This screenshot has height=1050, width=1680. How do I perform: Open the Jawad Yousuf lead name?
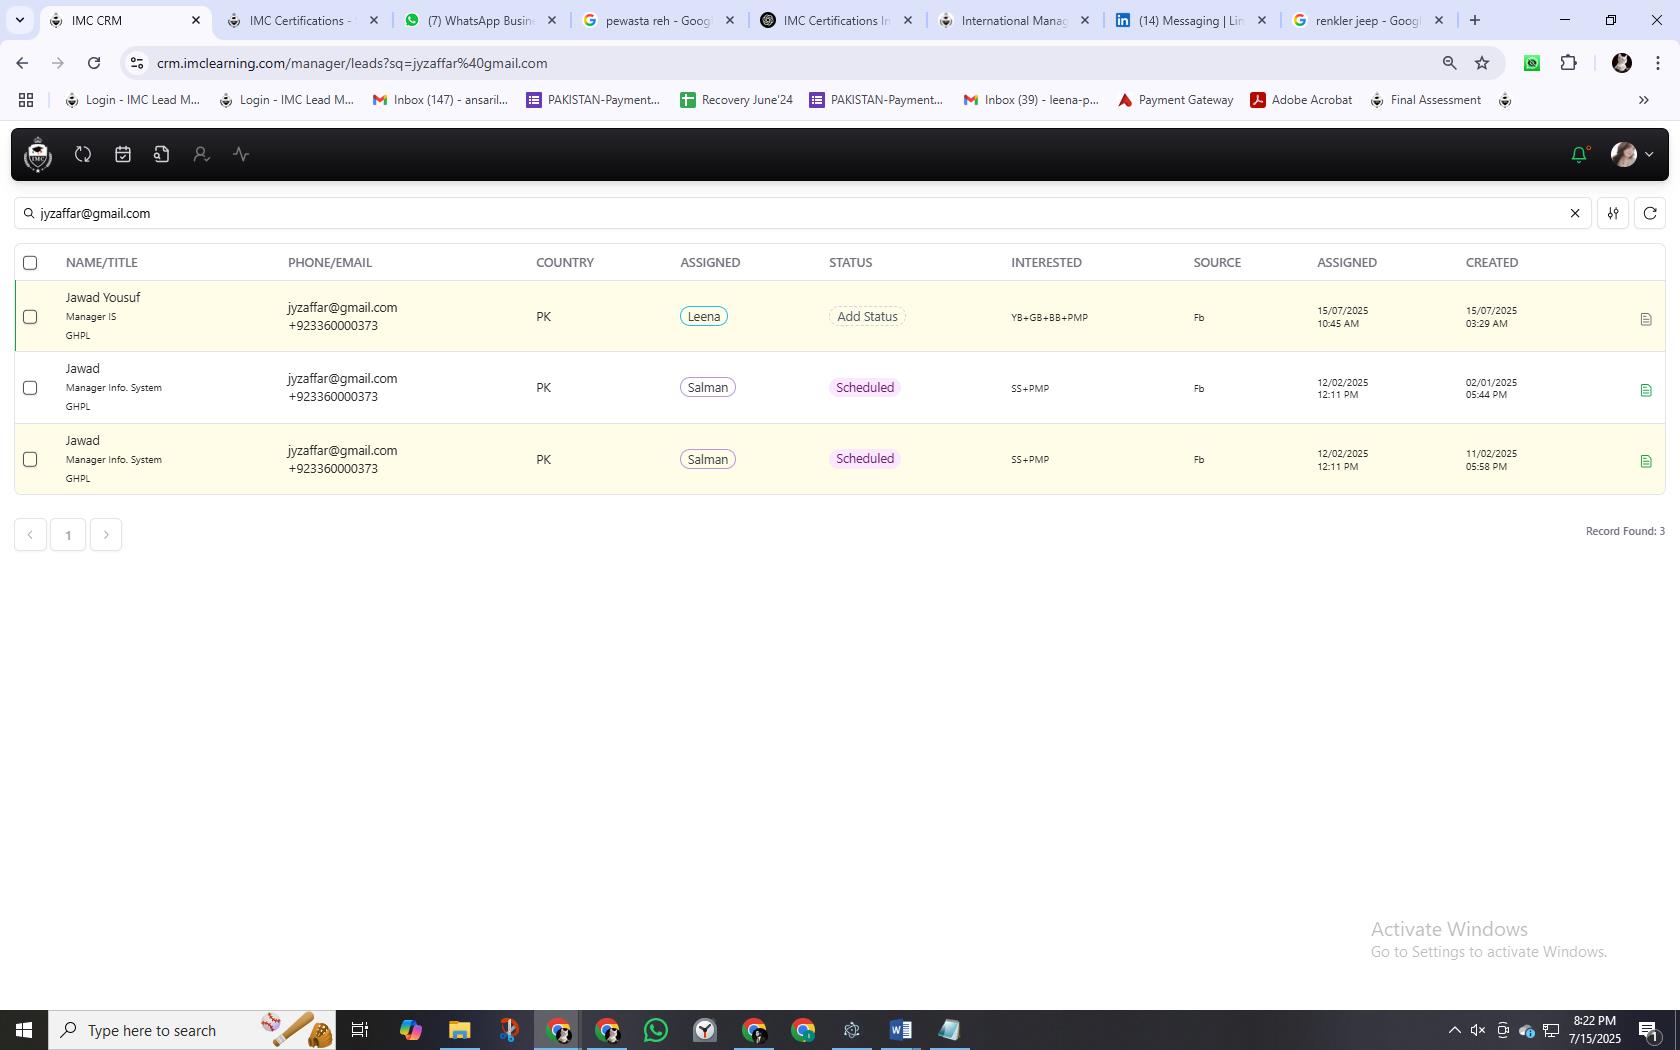pos(103,298)
